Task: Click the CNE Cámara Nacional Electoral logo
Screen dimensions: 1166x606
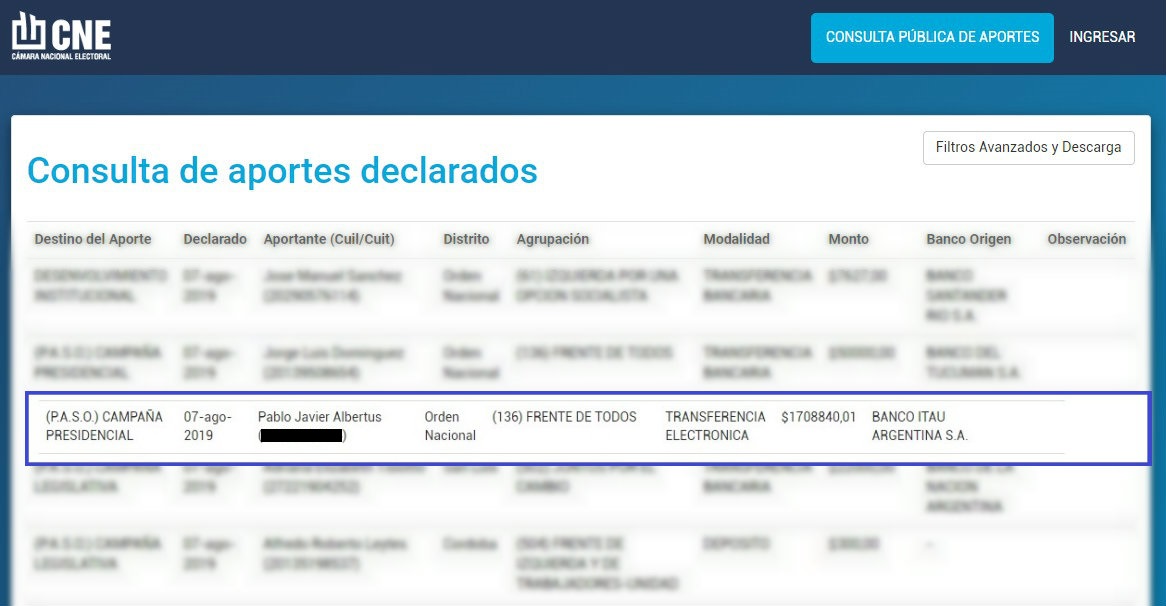Action: 62,36
